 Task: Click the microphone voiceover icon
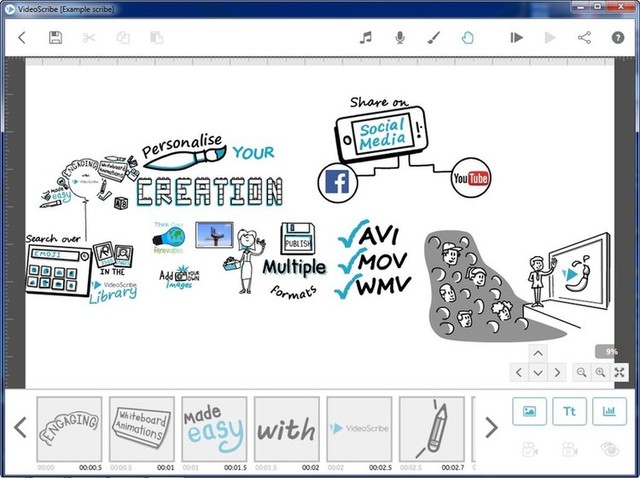400,38
